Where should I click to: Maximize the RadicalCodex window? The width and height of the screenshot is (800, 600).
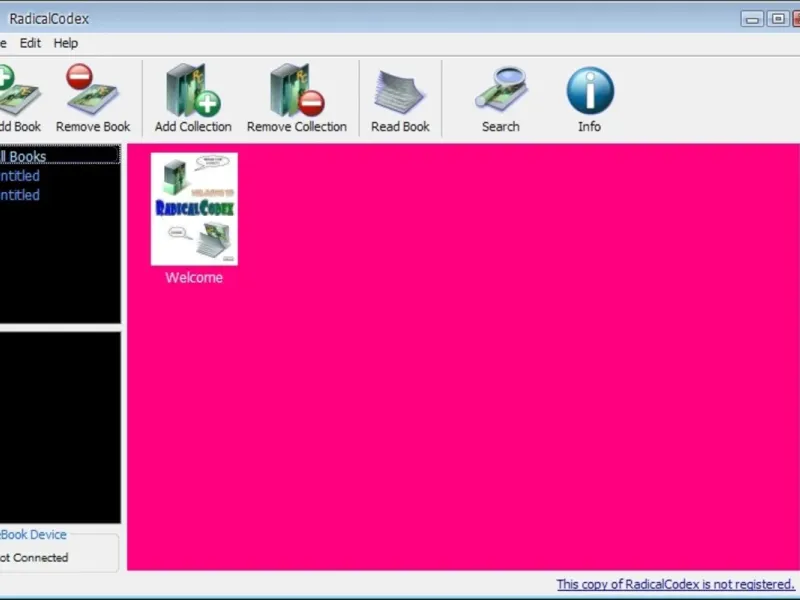pyautogui.click(x=778, y=19)
